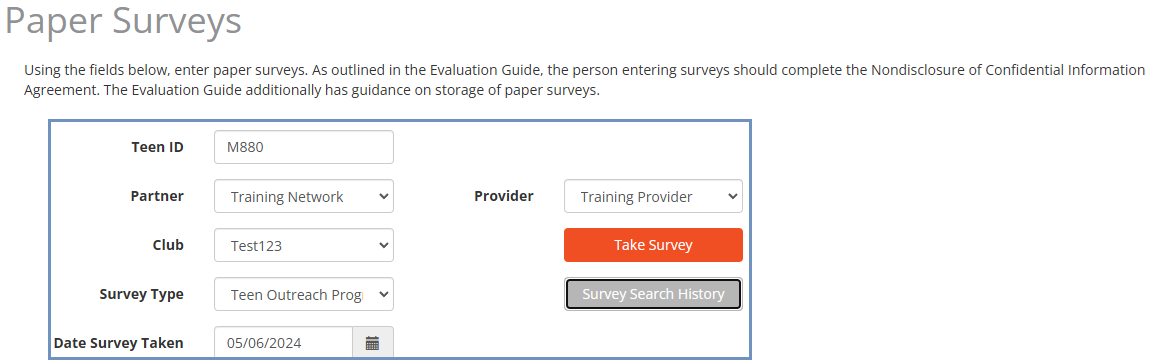
Task: Open the Survey Search History button
Action: point(653,294)
